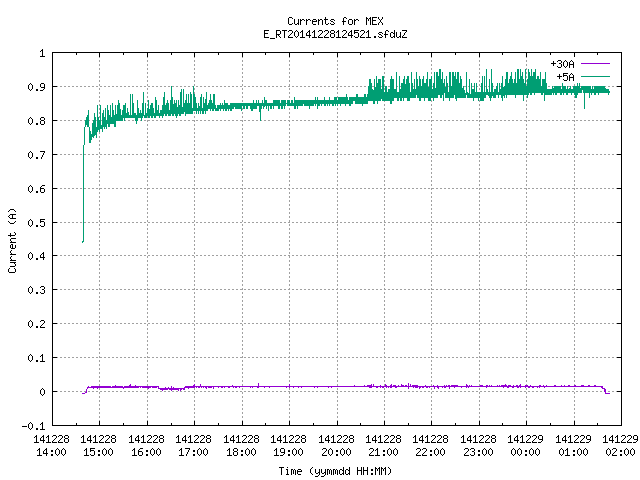Image resolution: width=640 pixels, height=480 pixels.
Task: Click the y-axis value 0.1
Action: point(36,358)
